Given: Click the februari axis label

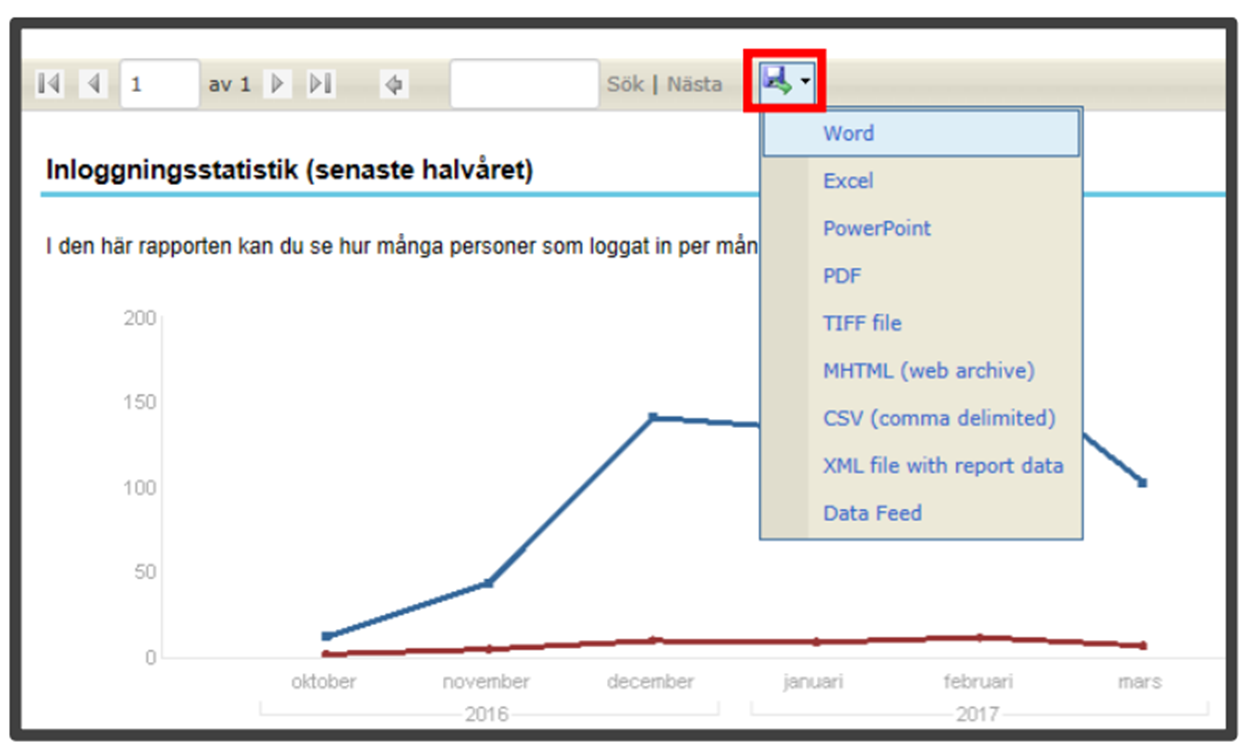Looking at the screenshot, I should tap(978, 682).
